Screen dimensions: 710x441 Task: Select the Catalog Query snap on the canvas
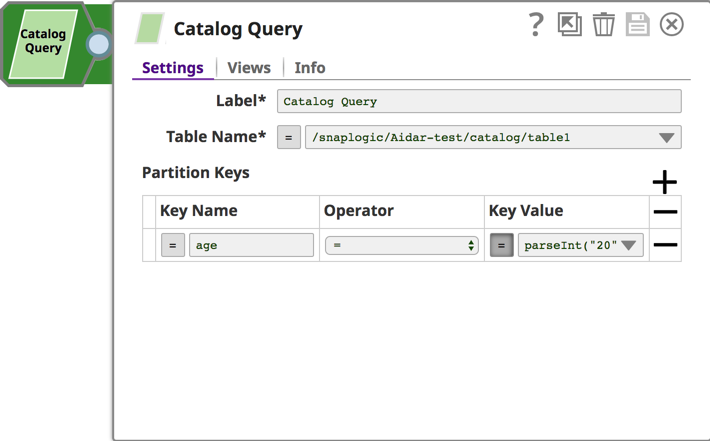pos(43,42)
